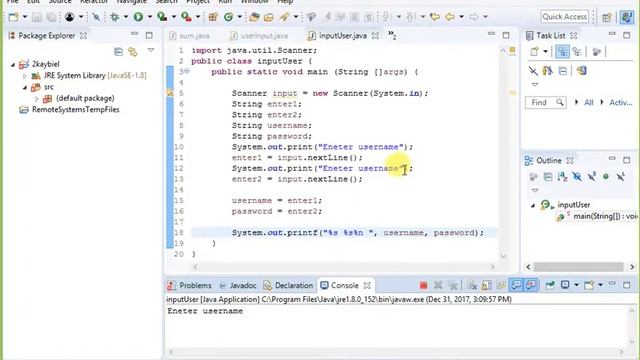
Task: Click the Find field in Task List
Action: pyautogui.click(x=545, y=102)
